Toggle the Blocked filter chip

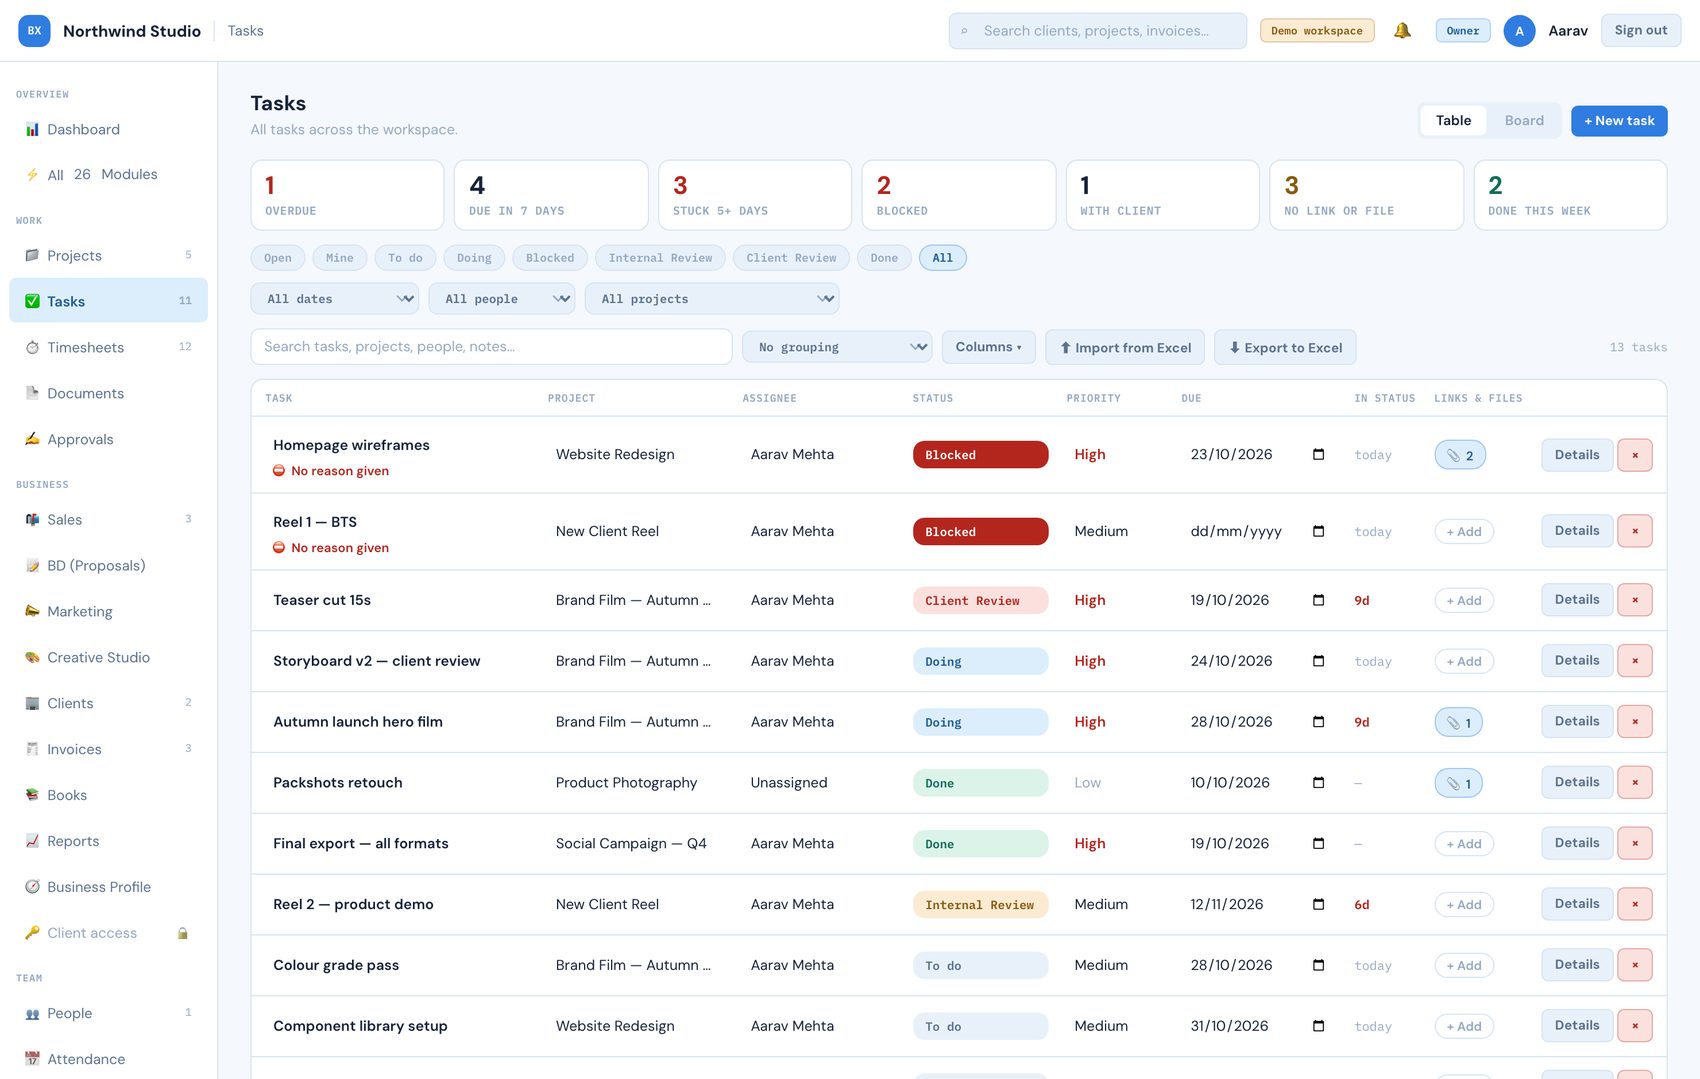point(550,258)
